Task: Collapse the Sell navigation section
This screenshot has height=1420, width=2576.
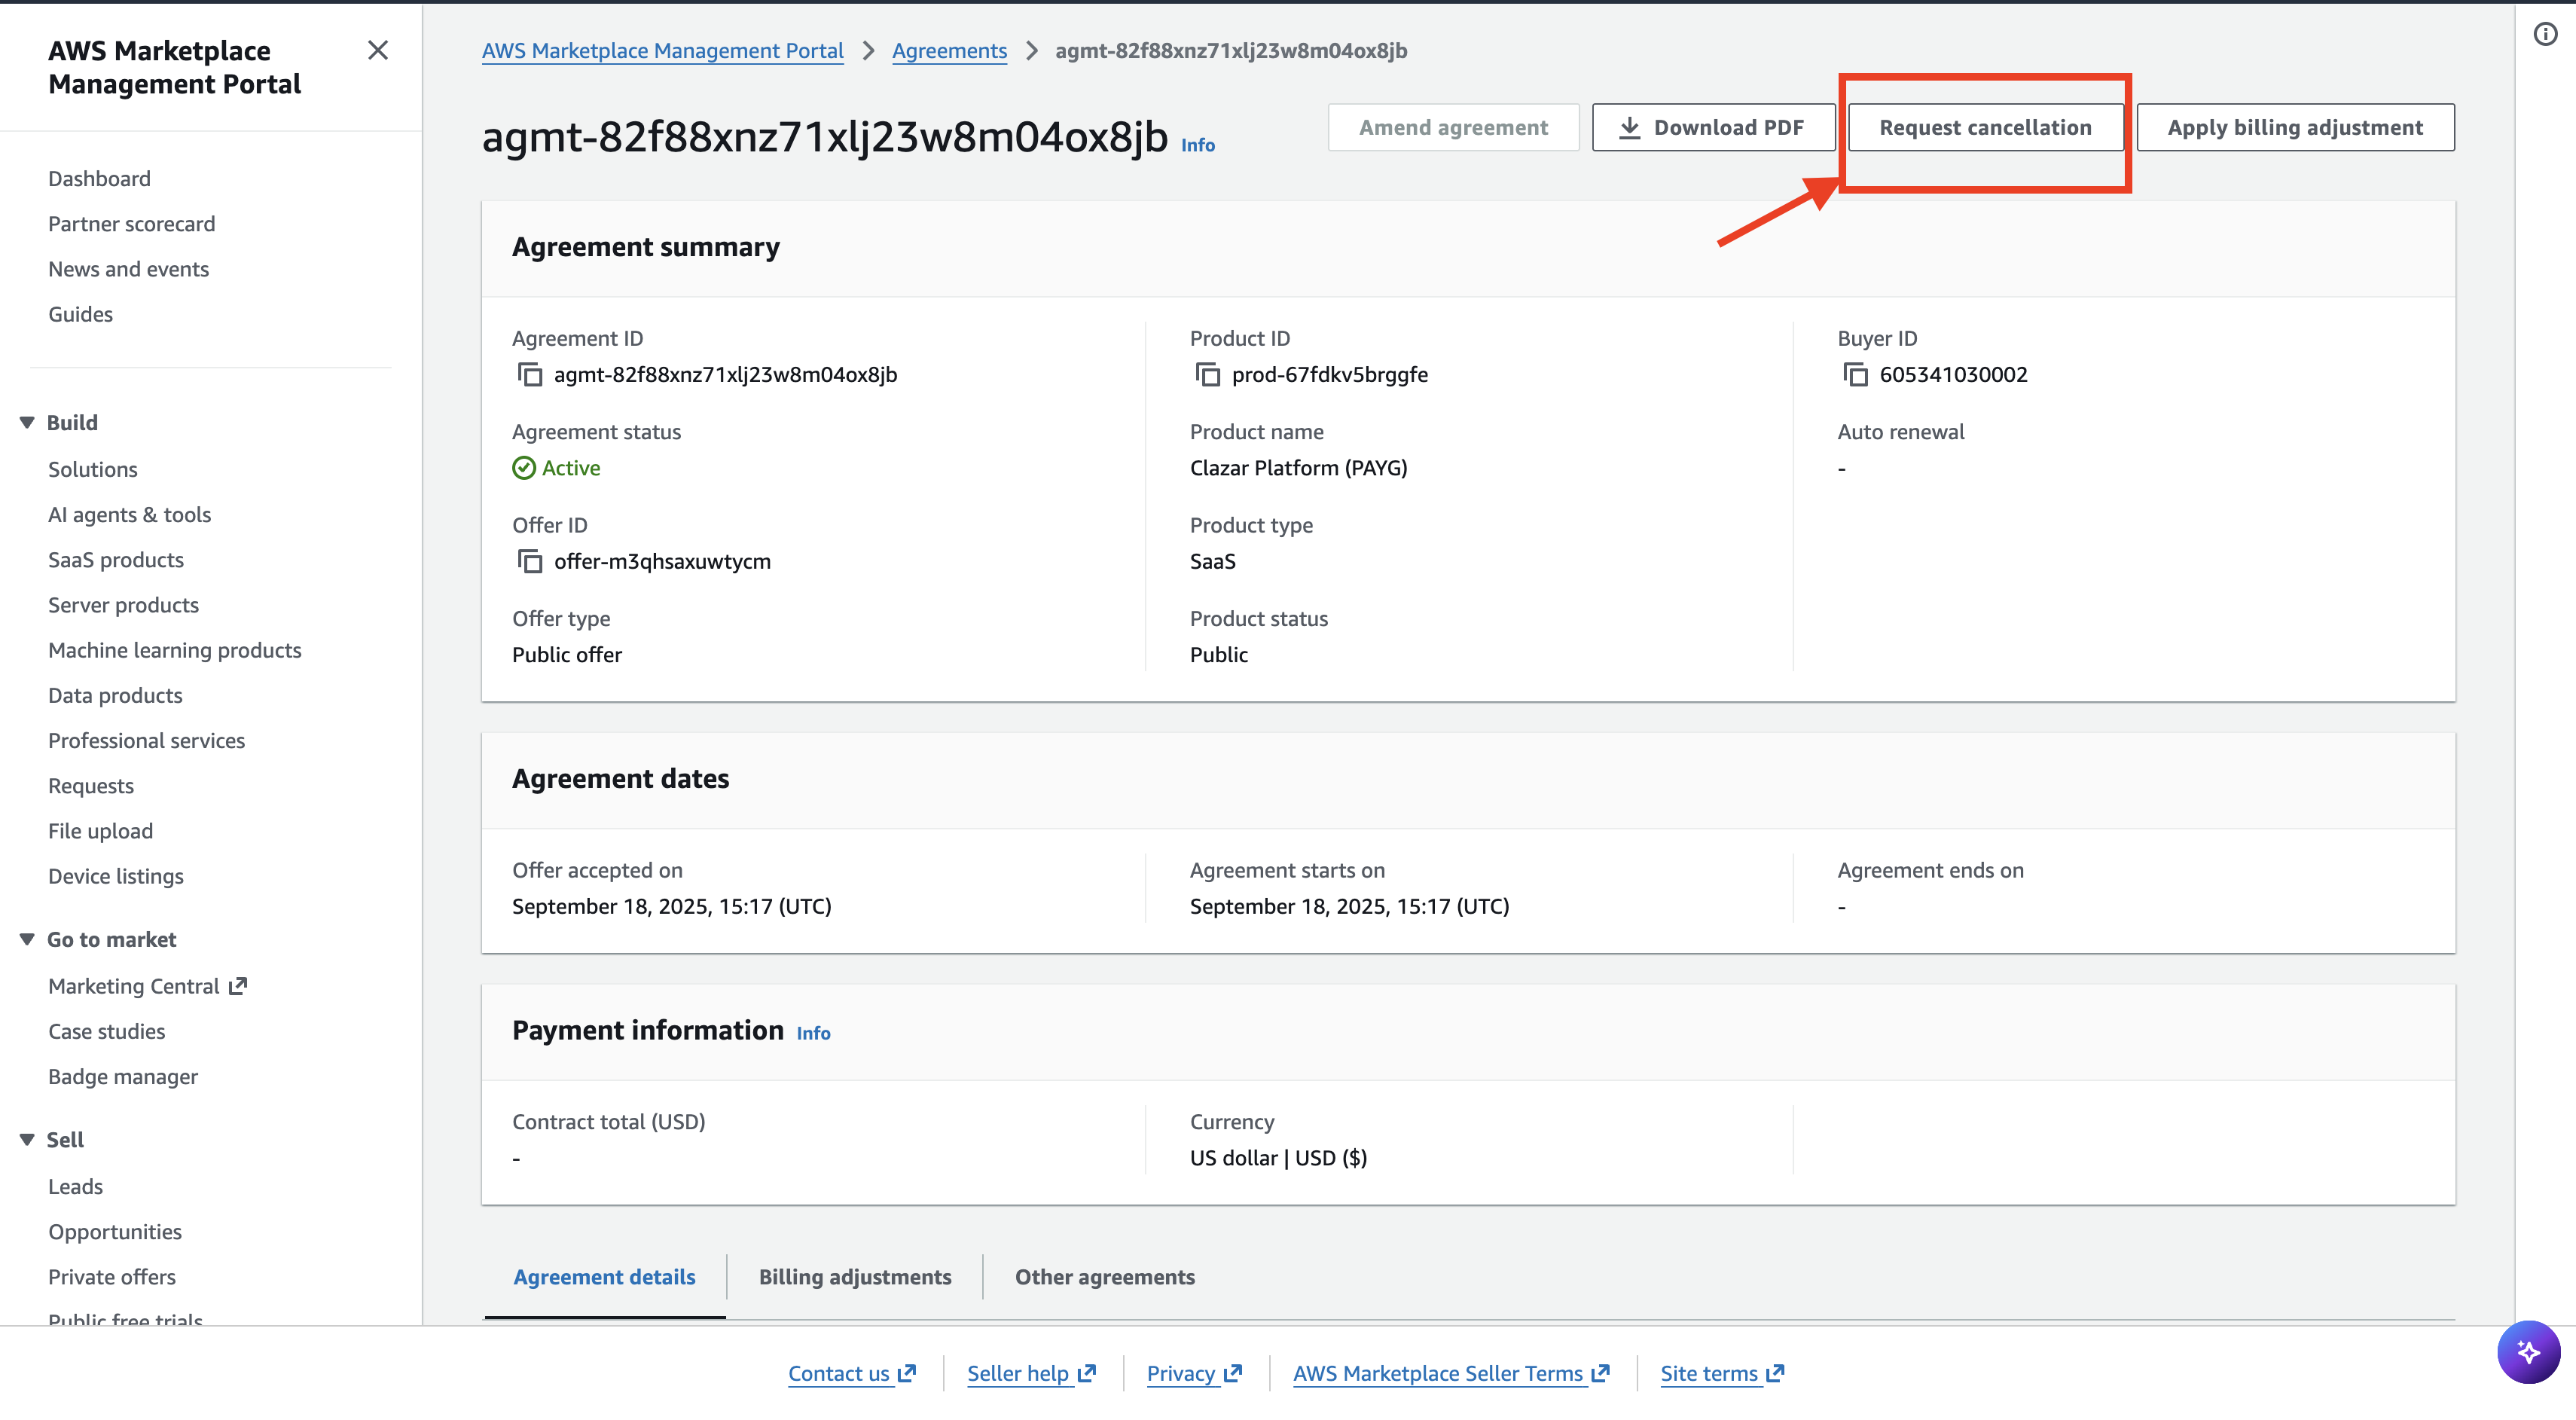Action: [27, 1140]
